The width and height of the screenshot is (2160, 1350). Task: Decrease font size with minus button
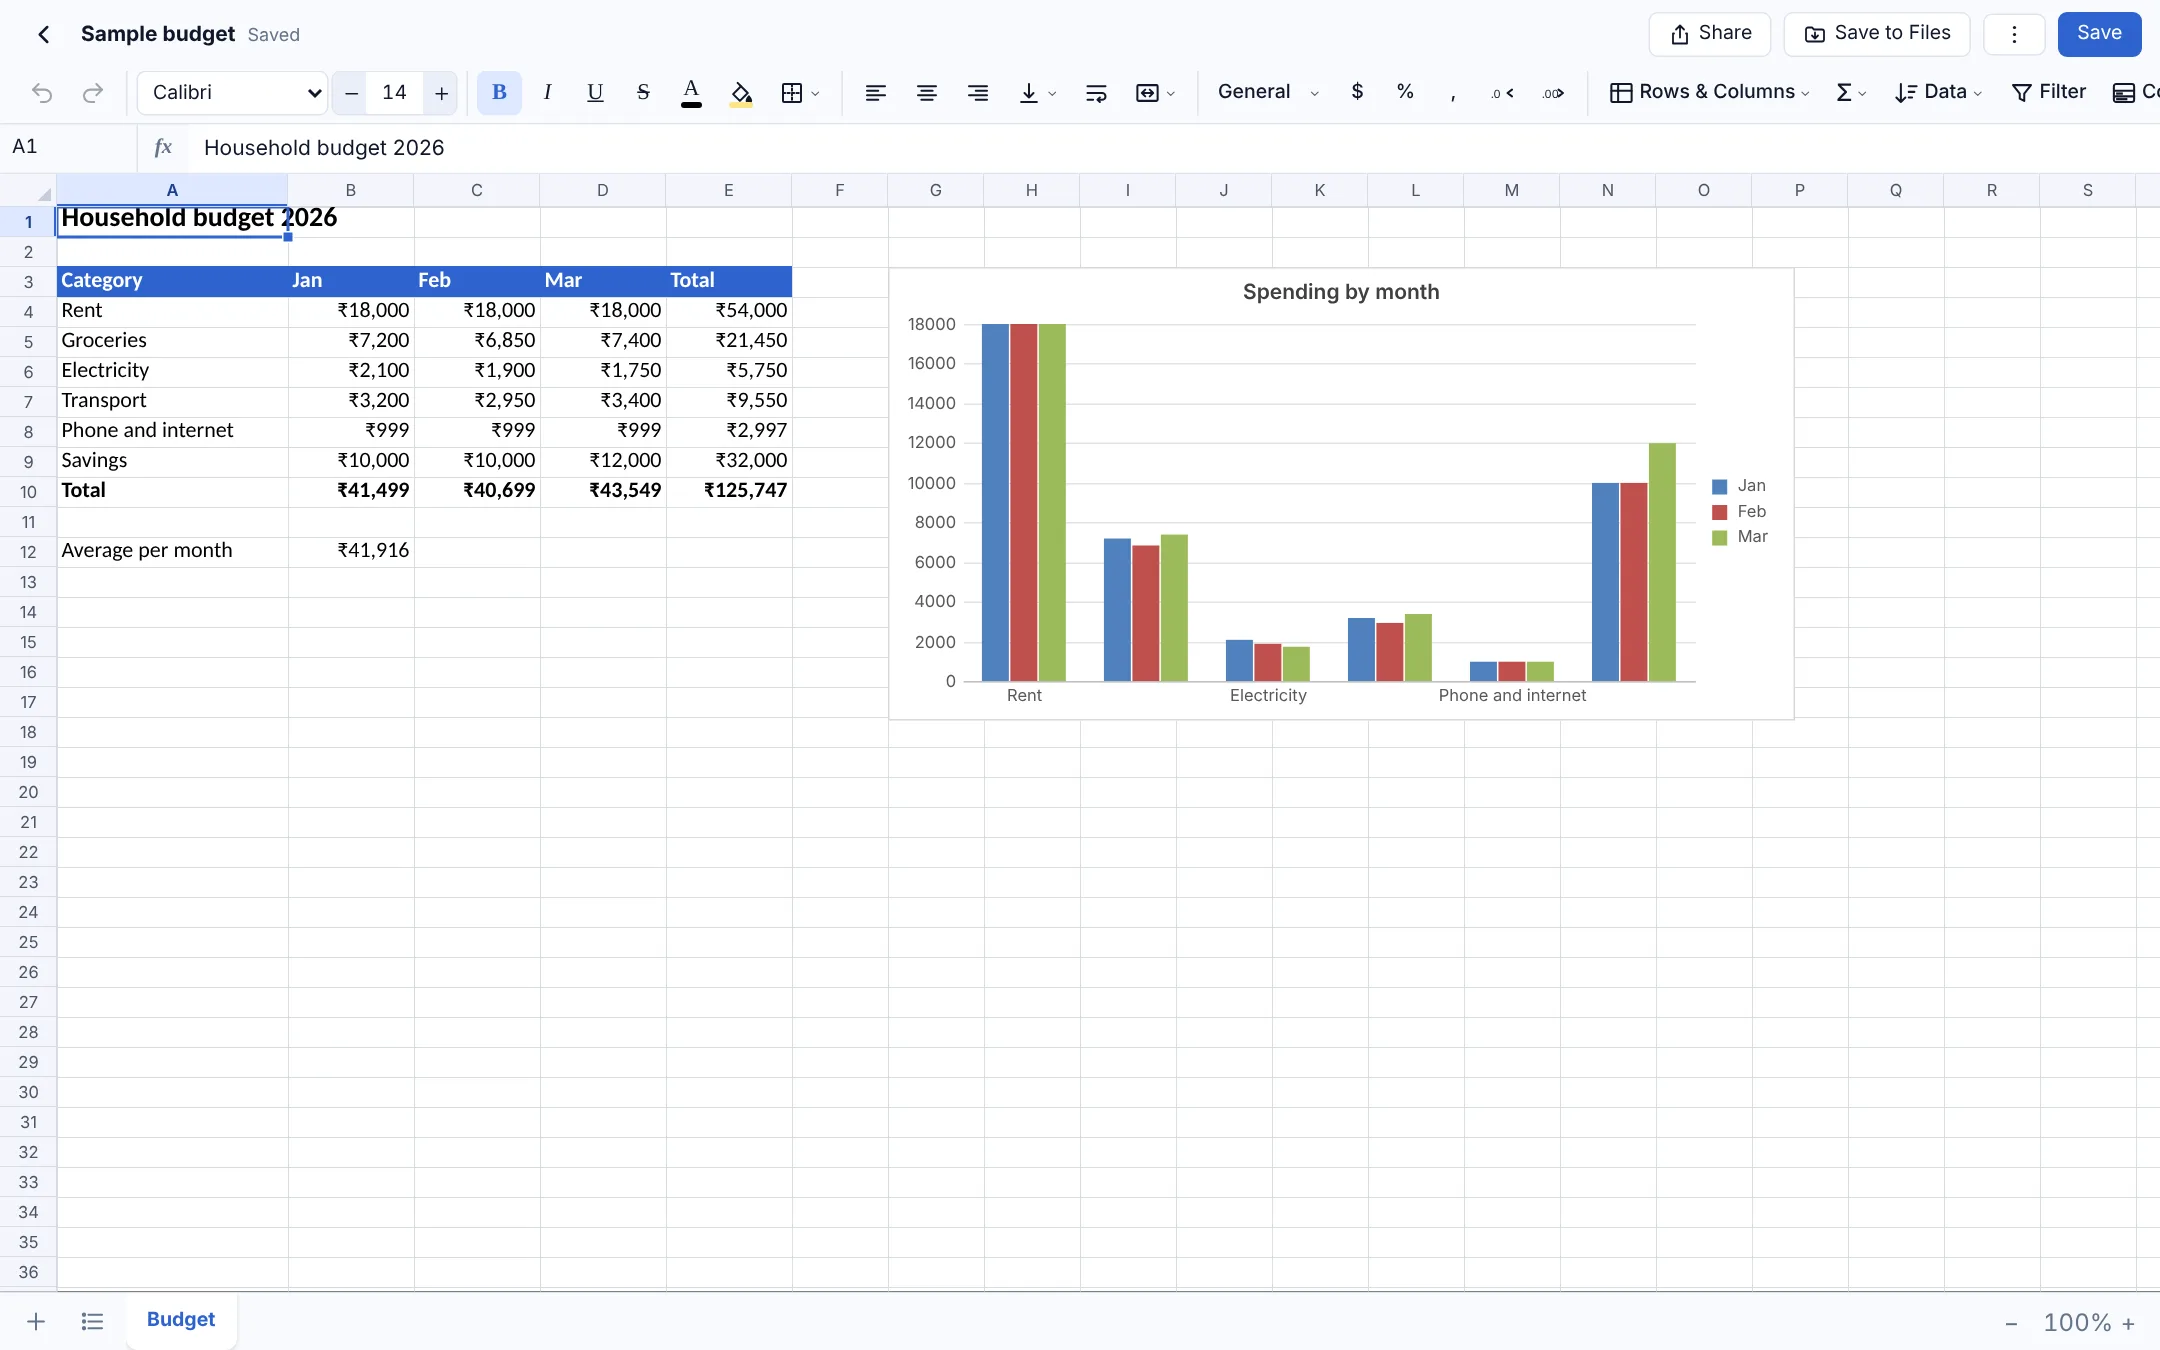pos(351,93)
